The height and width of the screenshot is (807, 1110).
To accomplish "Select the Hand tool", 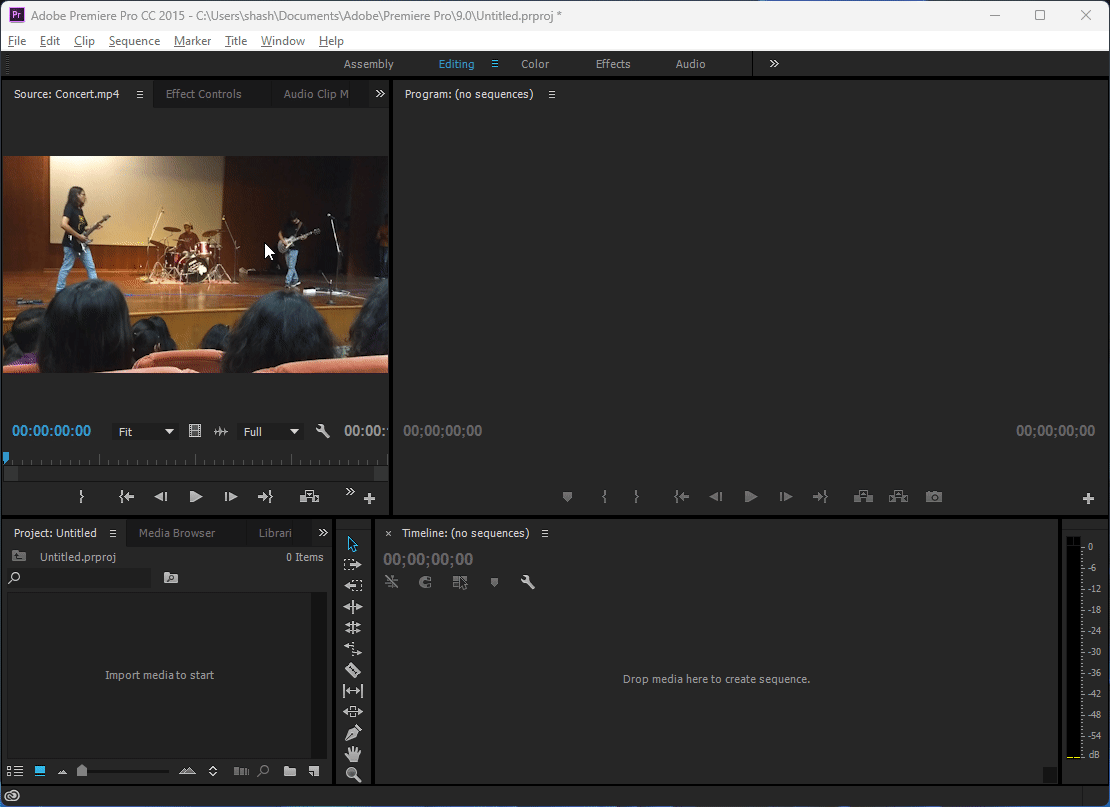I will coord(353,754).
